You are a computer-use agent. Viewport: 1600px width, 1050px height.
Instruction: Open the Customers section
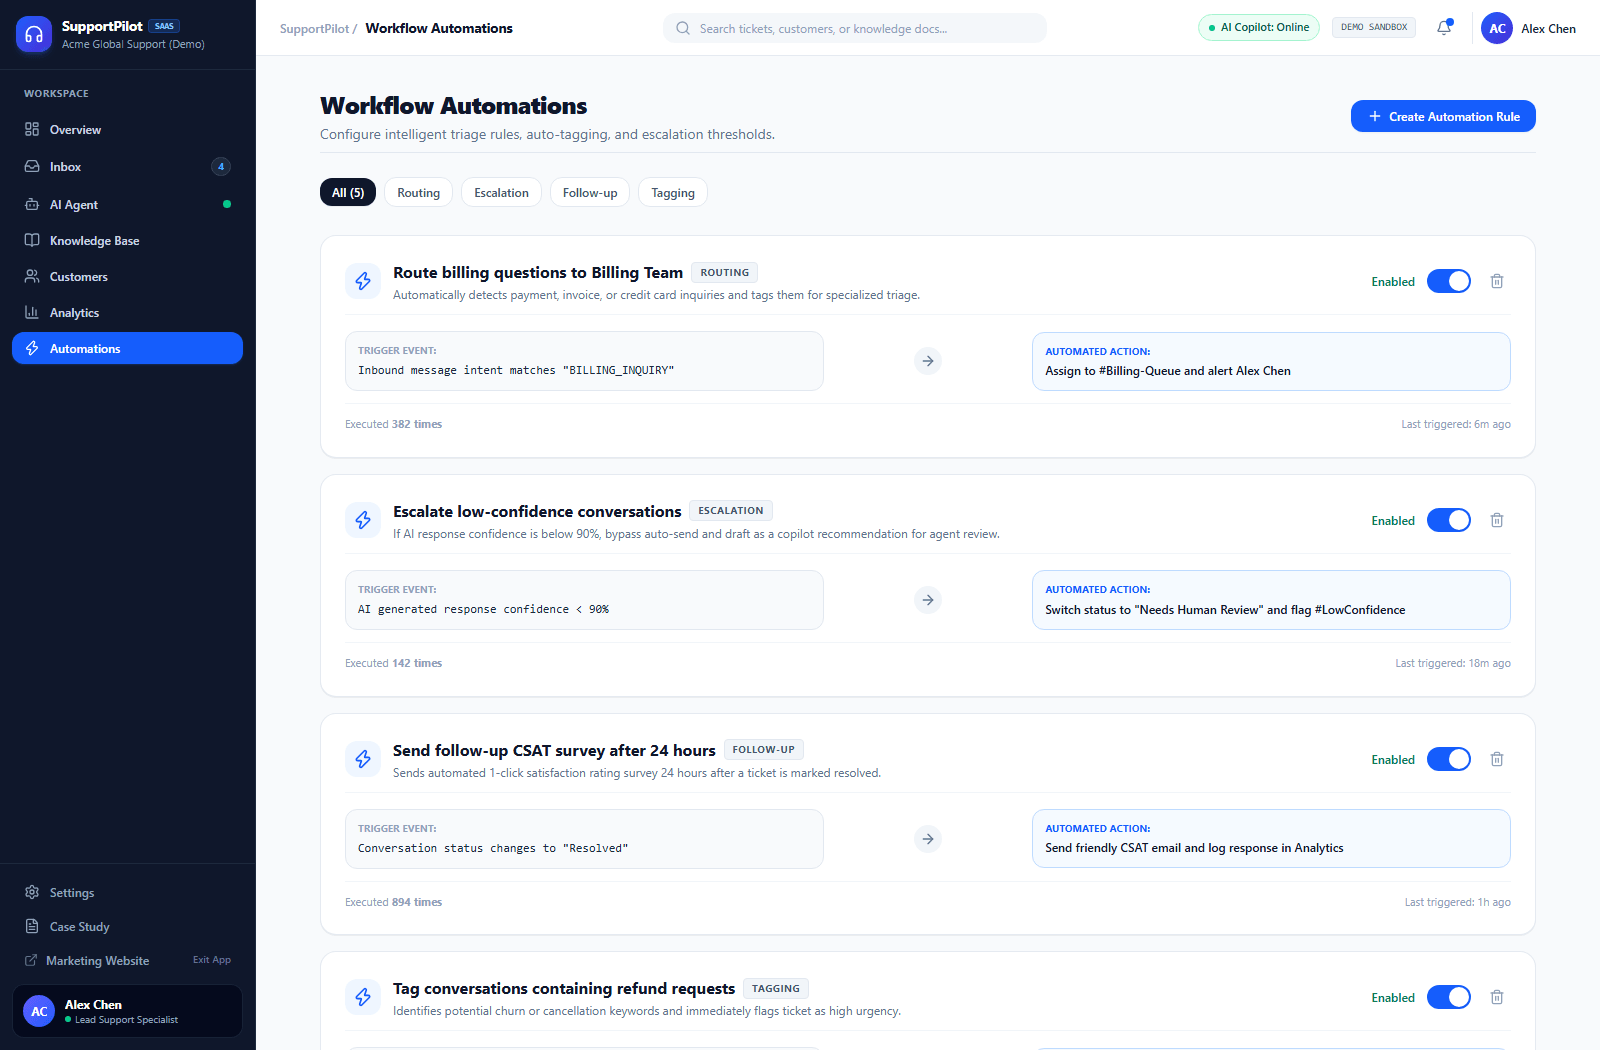(x=127, y=277)
